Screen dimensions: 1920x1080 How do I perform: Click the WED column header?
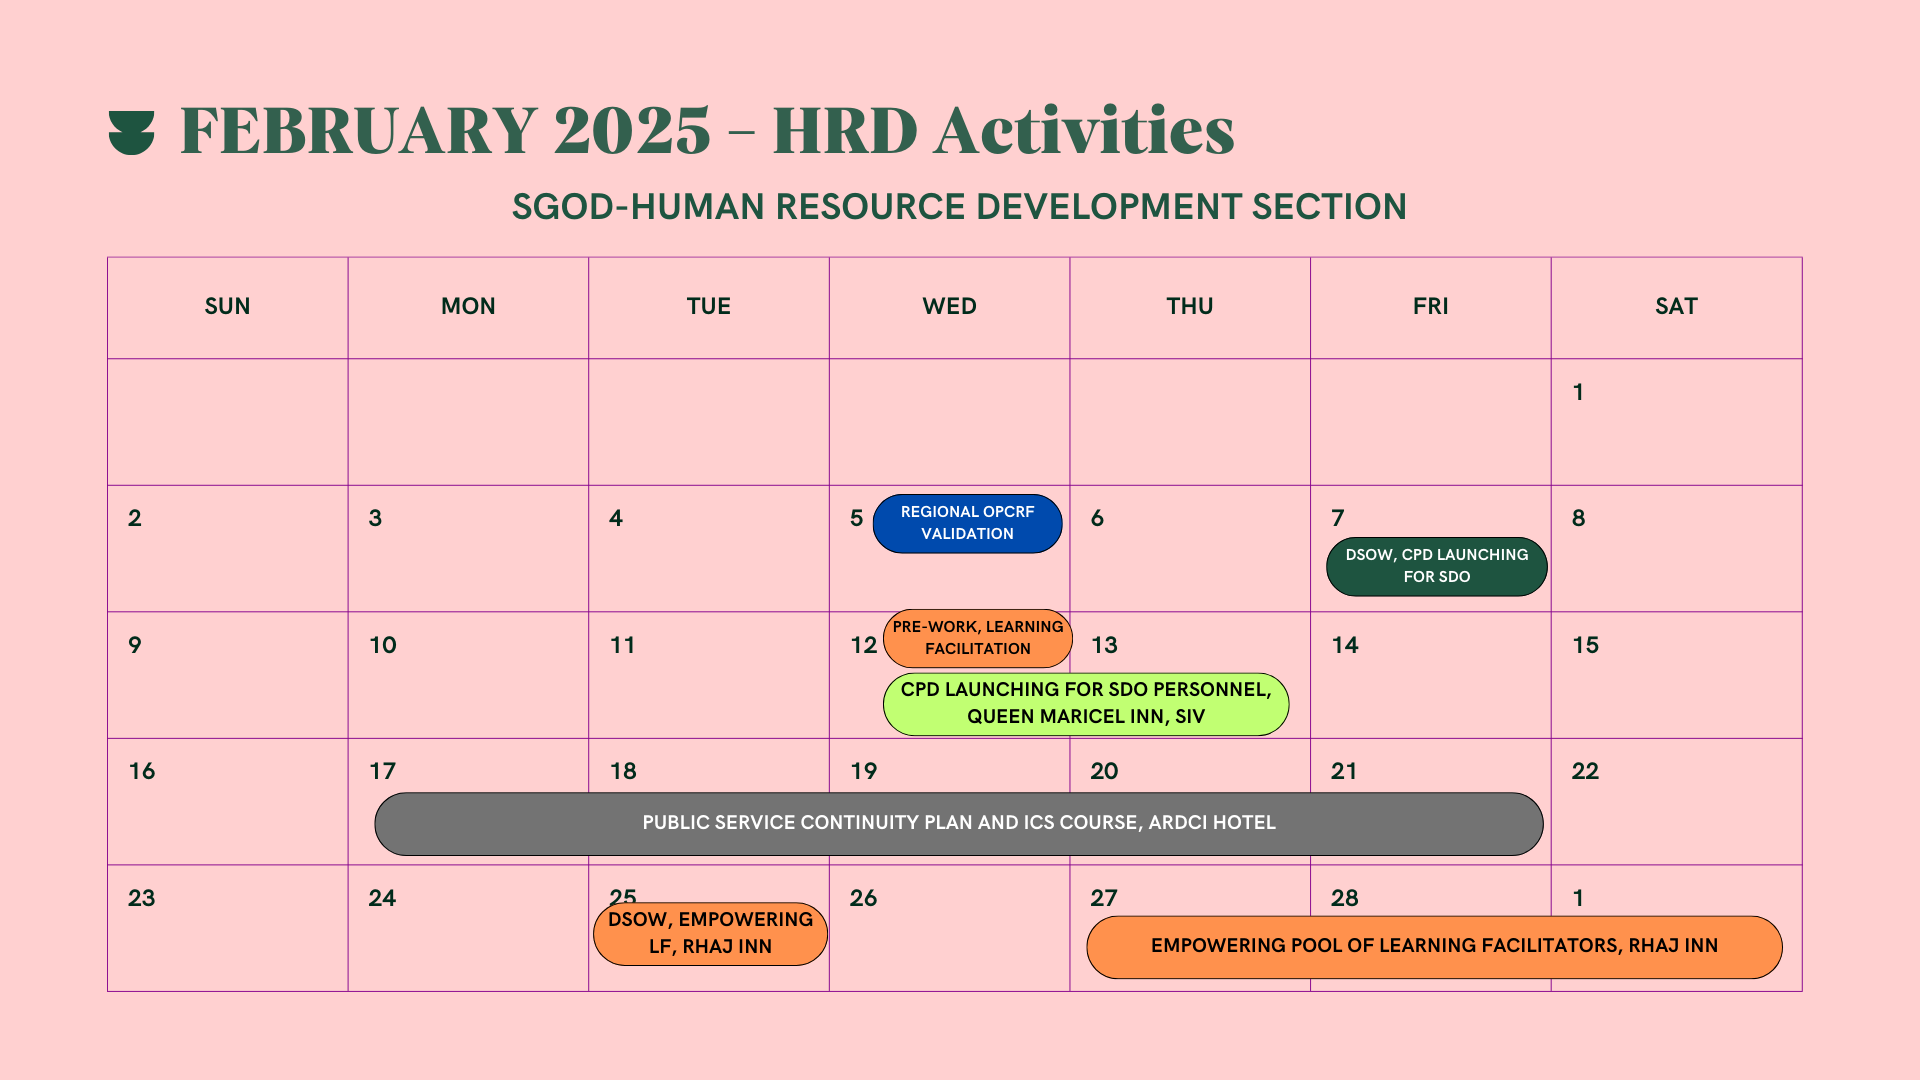pos(949,306)
